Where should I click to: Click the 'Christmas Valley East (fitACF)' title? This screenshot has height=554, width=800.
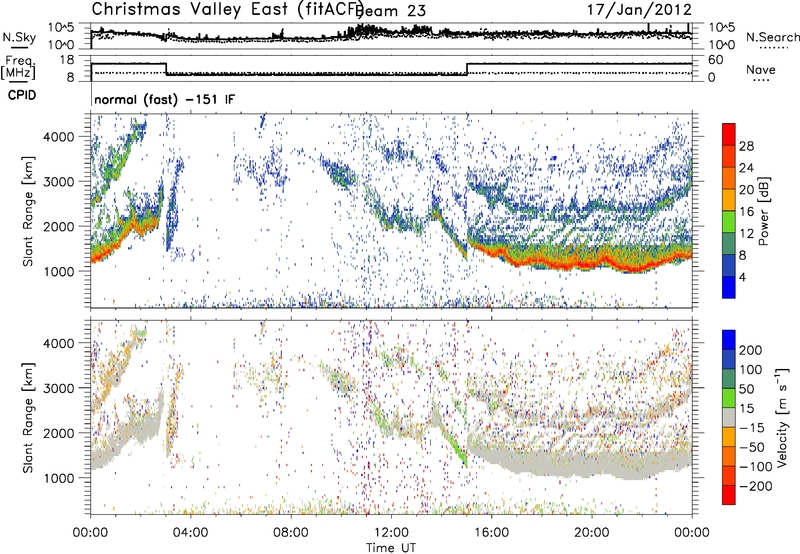227,10
